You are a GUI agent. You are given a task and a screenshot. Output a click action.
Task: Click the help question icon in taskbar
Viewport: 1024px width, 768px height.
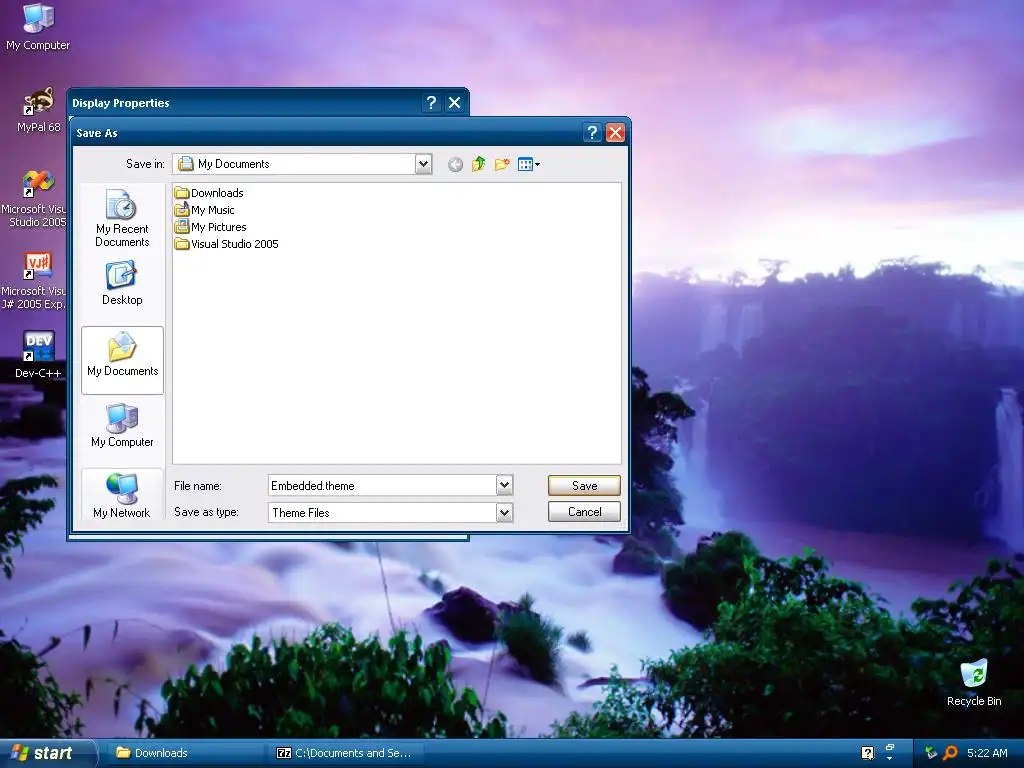tap(867, 753)
